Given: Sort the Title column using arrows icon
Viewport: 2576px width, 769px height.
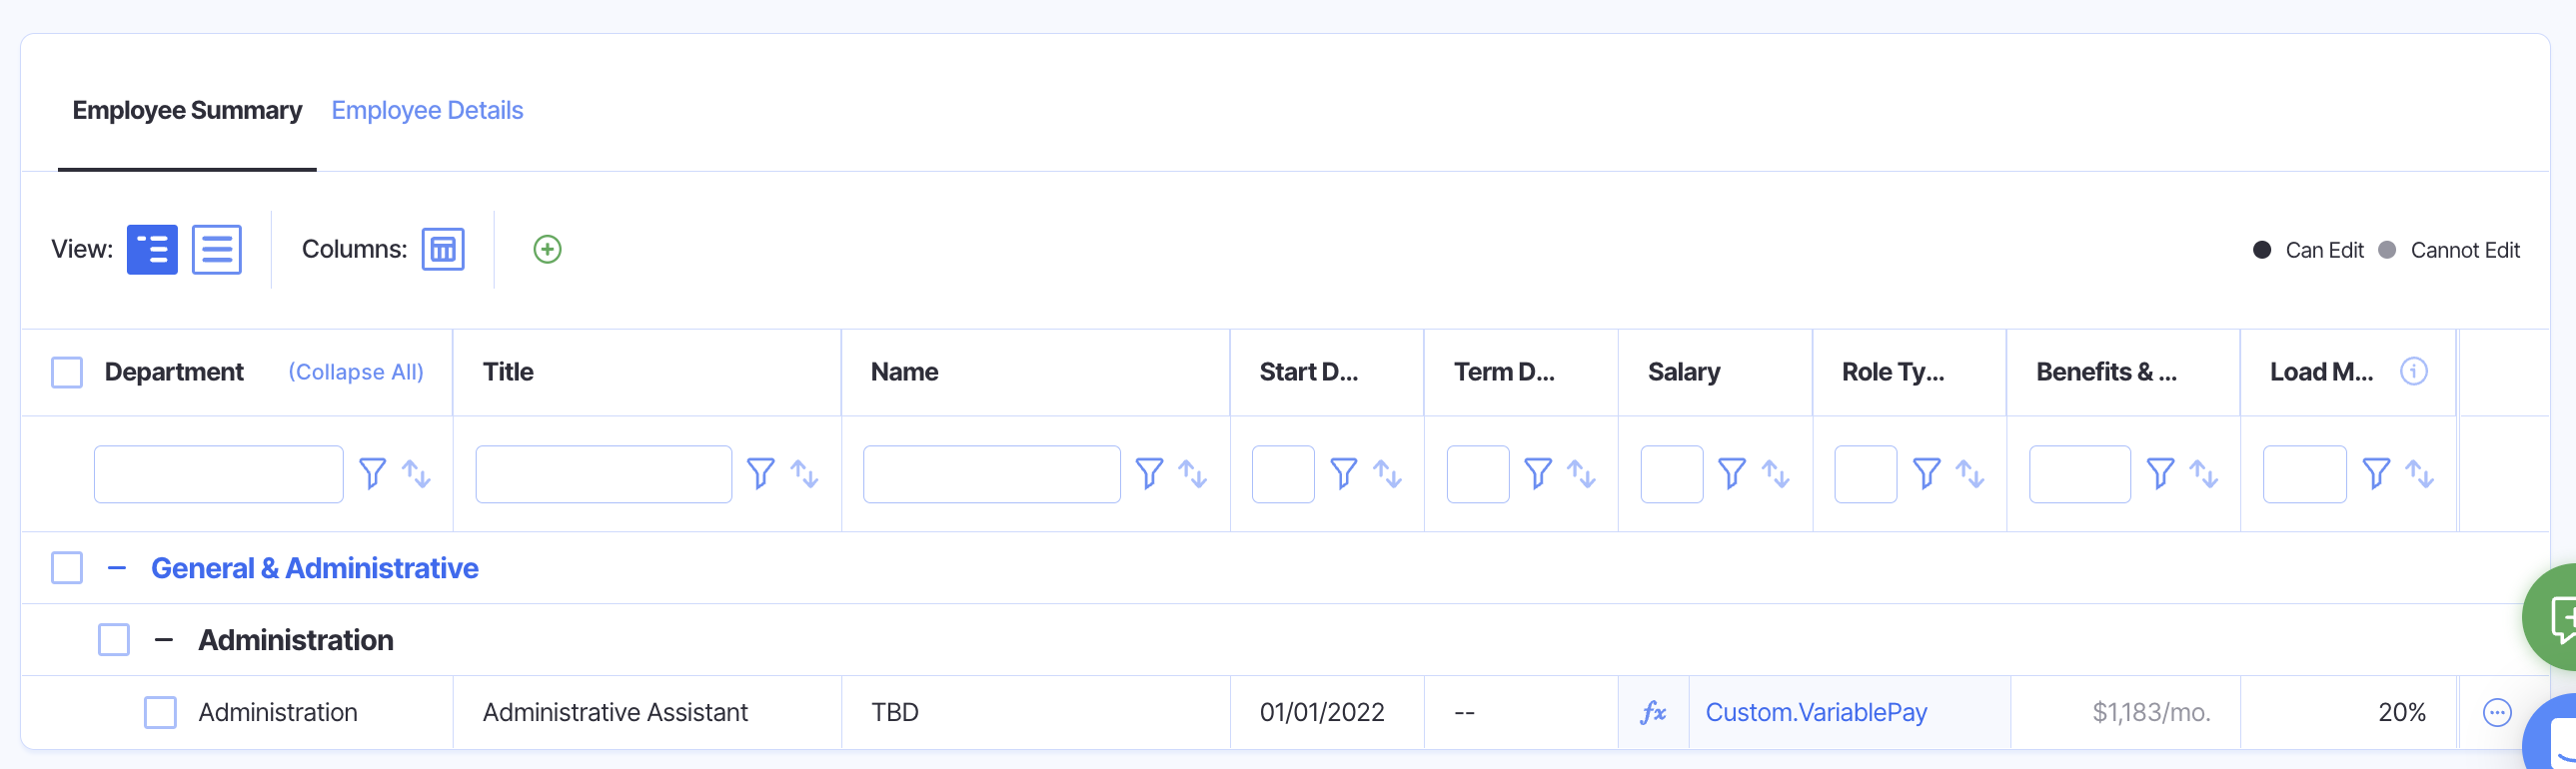Looking at the screenshot, I should point(804,473).
